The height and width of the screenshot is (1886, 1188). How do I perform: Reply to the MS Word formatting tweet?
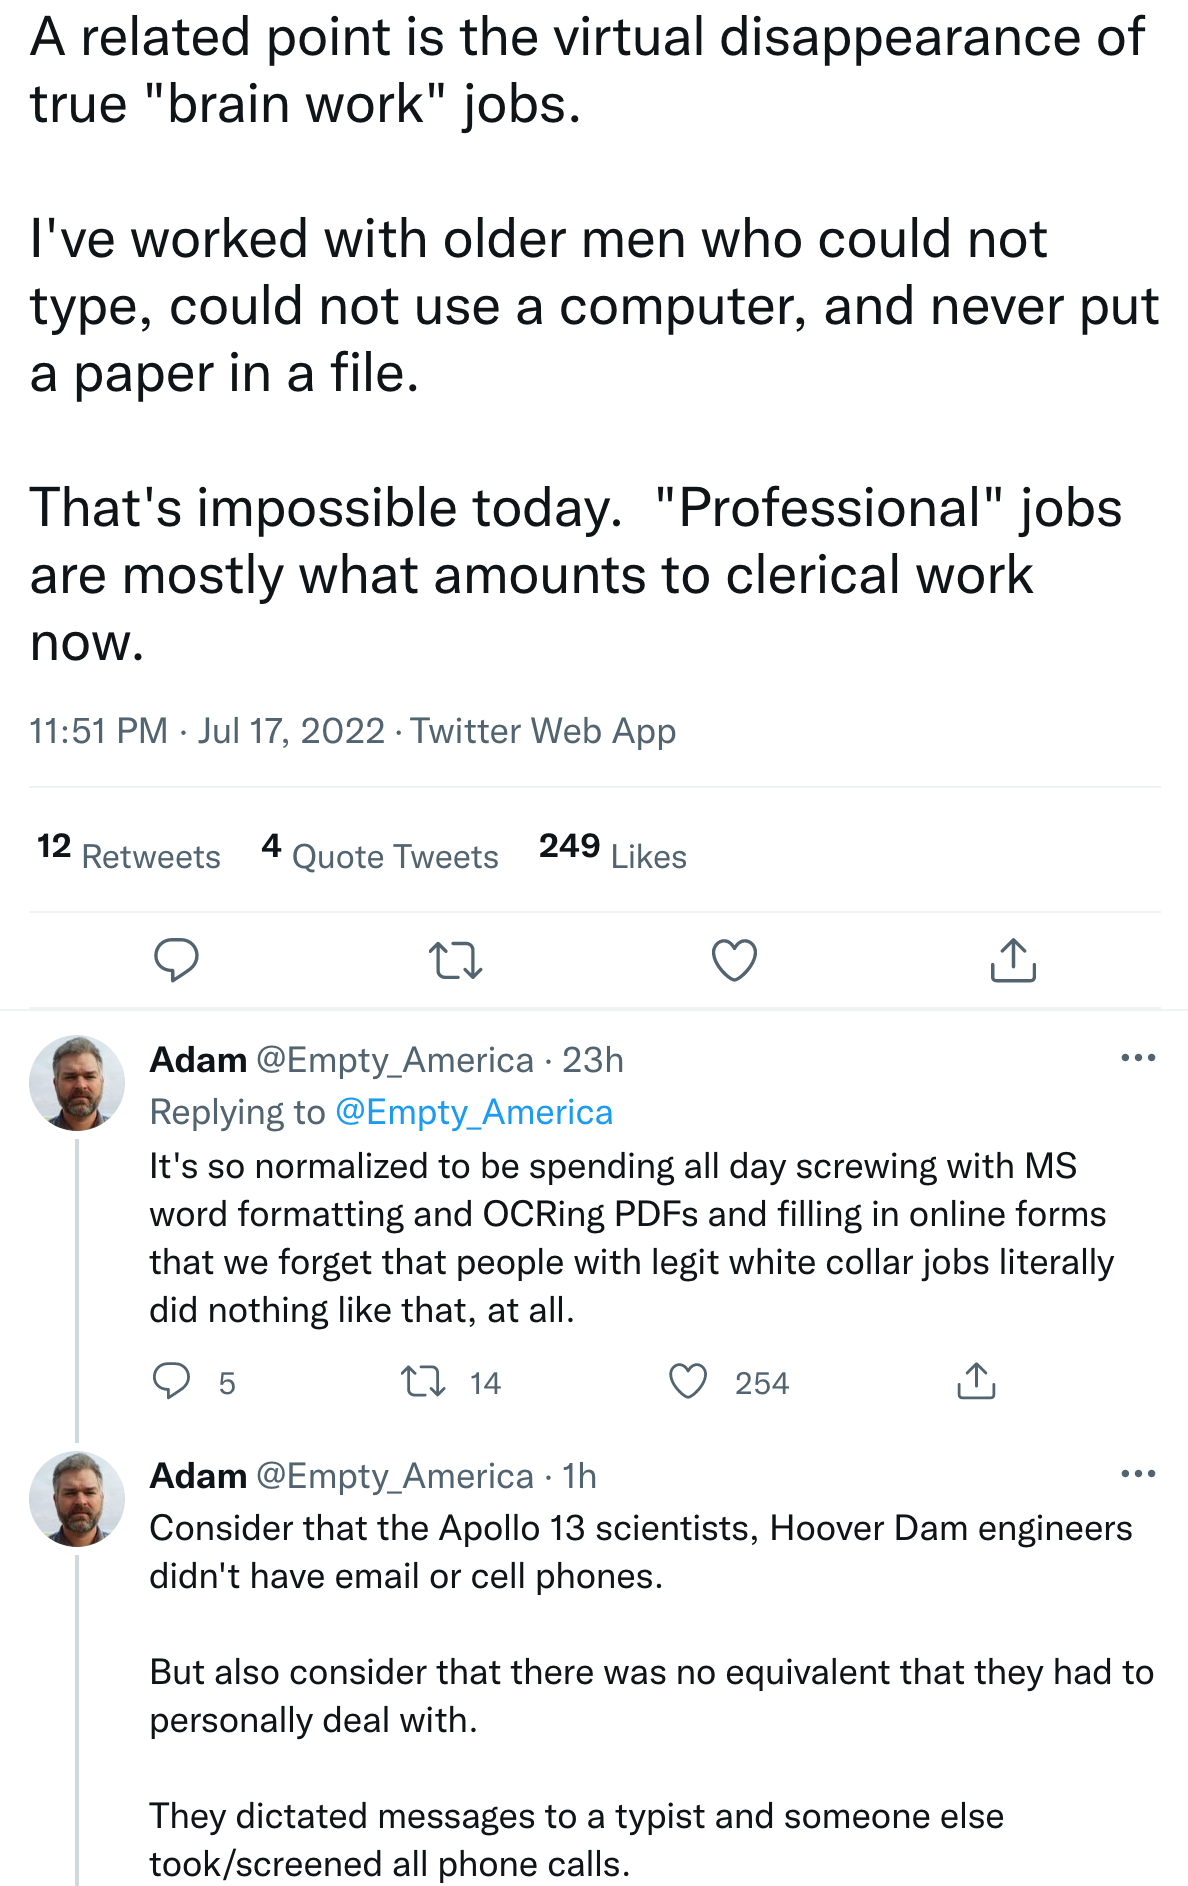(172, 1382)
